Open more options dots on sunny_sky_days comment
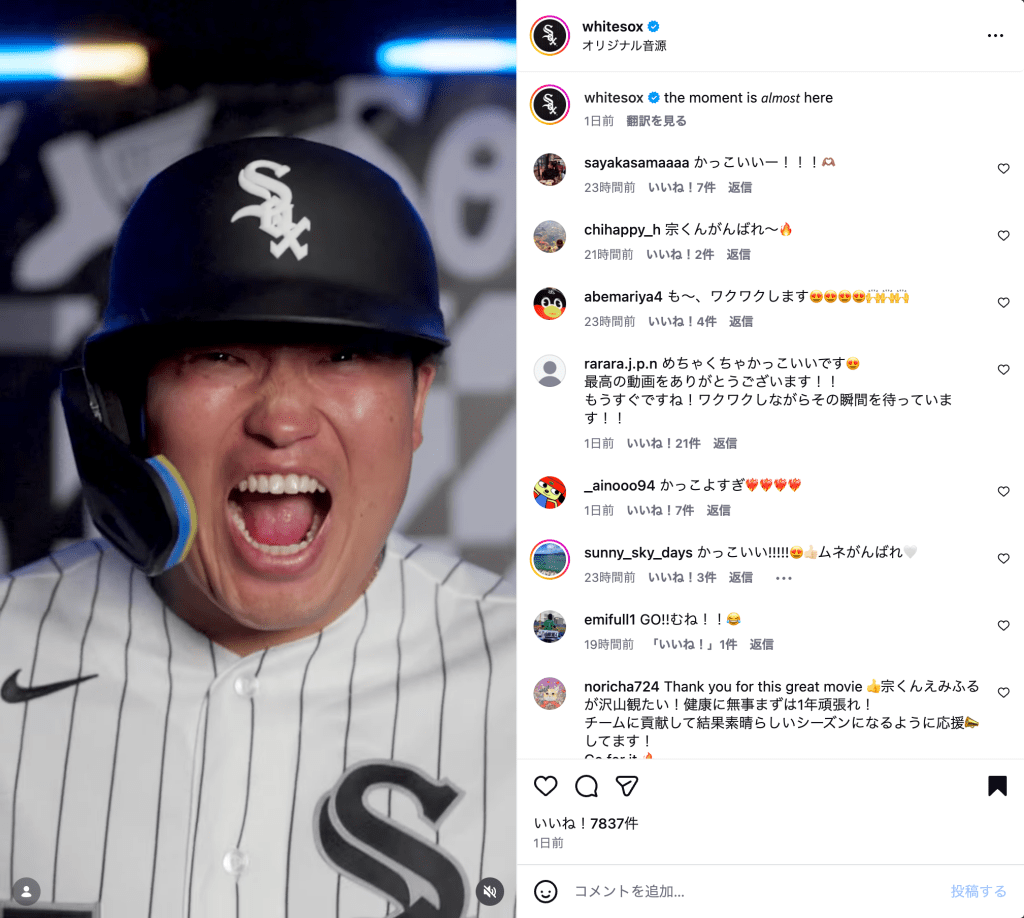This screenshot has width=1024, height=918. [x=784, y=578]
